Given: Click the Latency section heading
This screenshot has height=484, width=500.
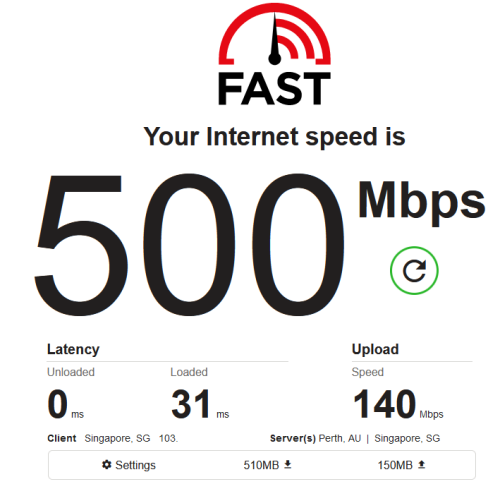Looking at the screenshot, I should pyautogui.click(x=73, y=349).
